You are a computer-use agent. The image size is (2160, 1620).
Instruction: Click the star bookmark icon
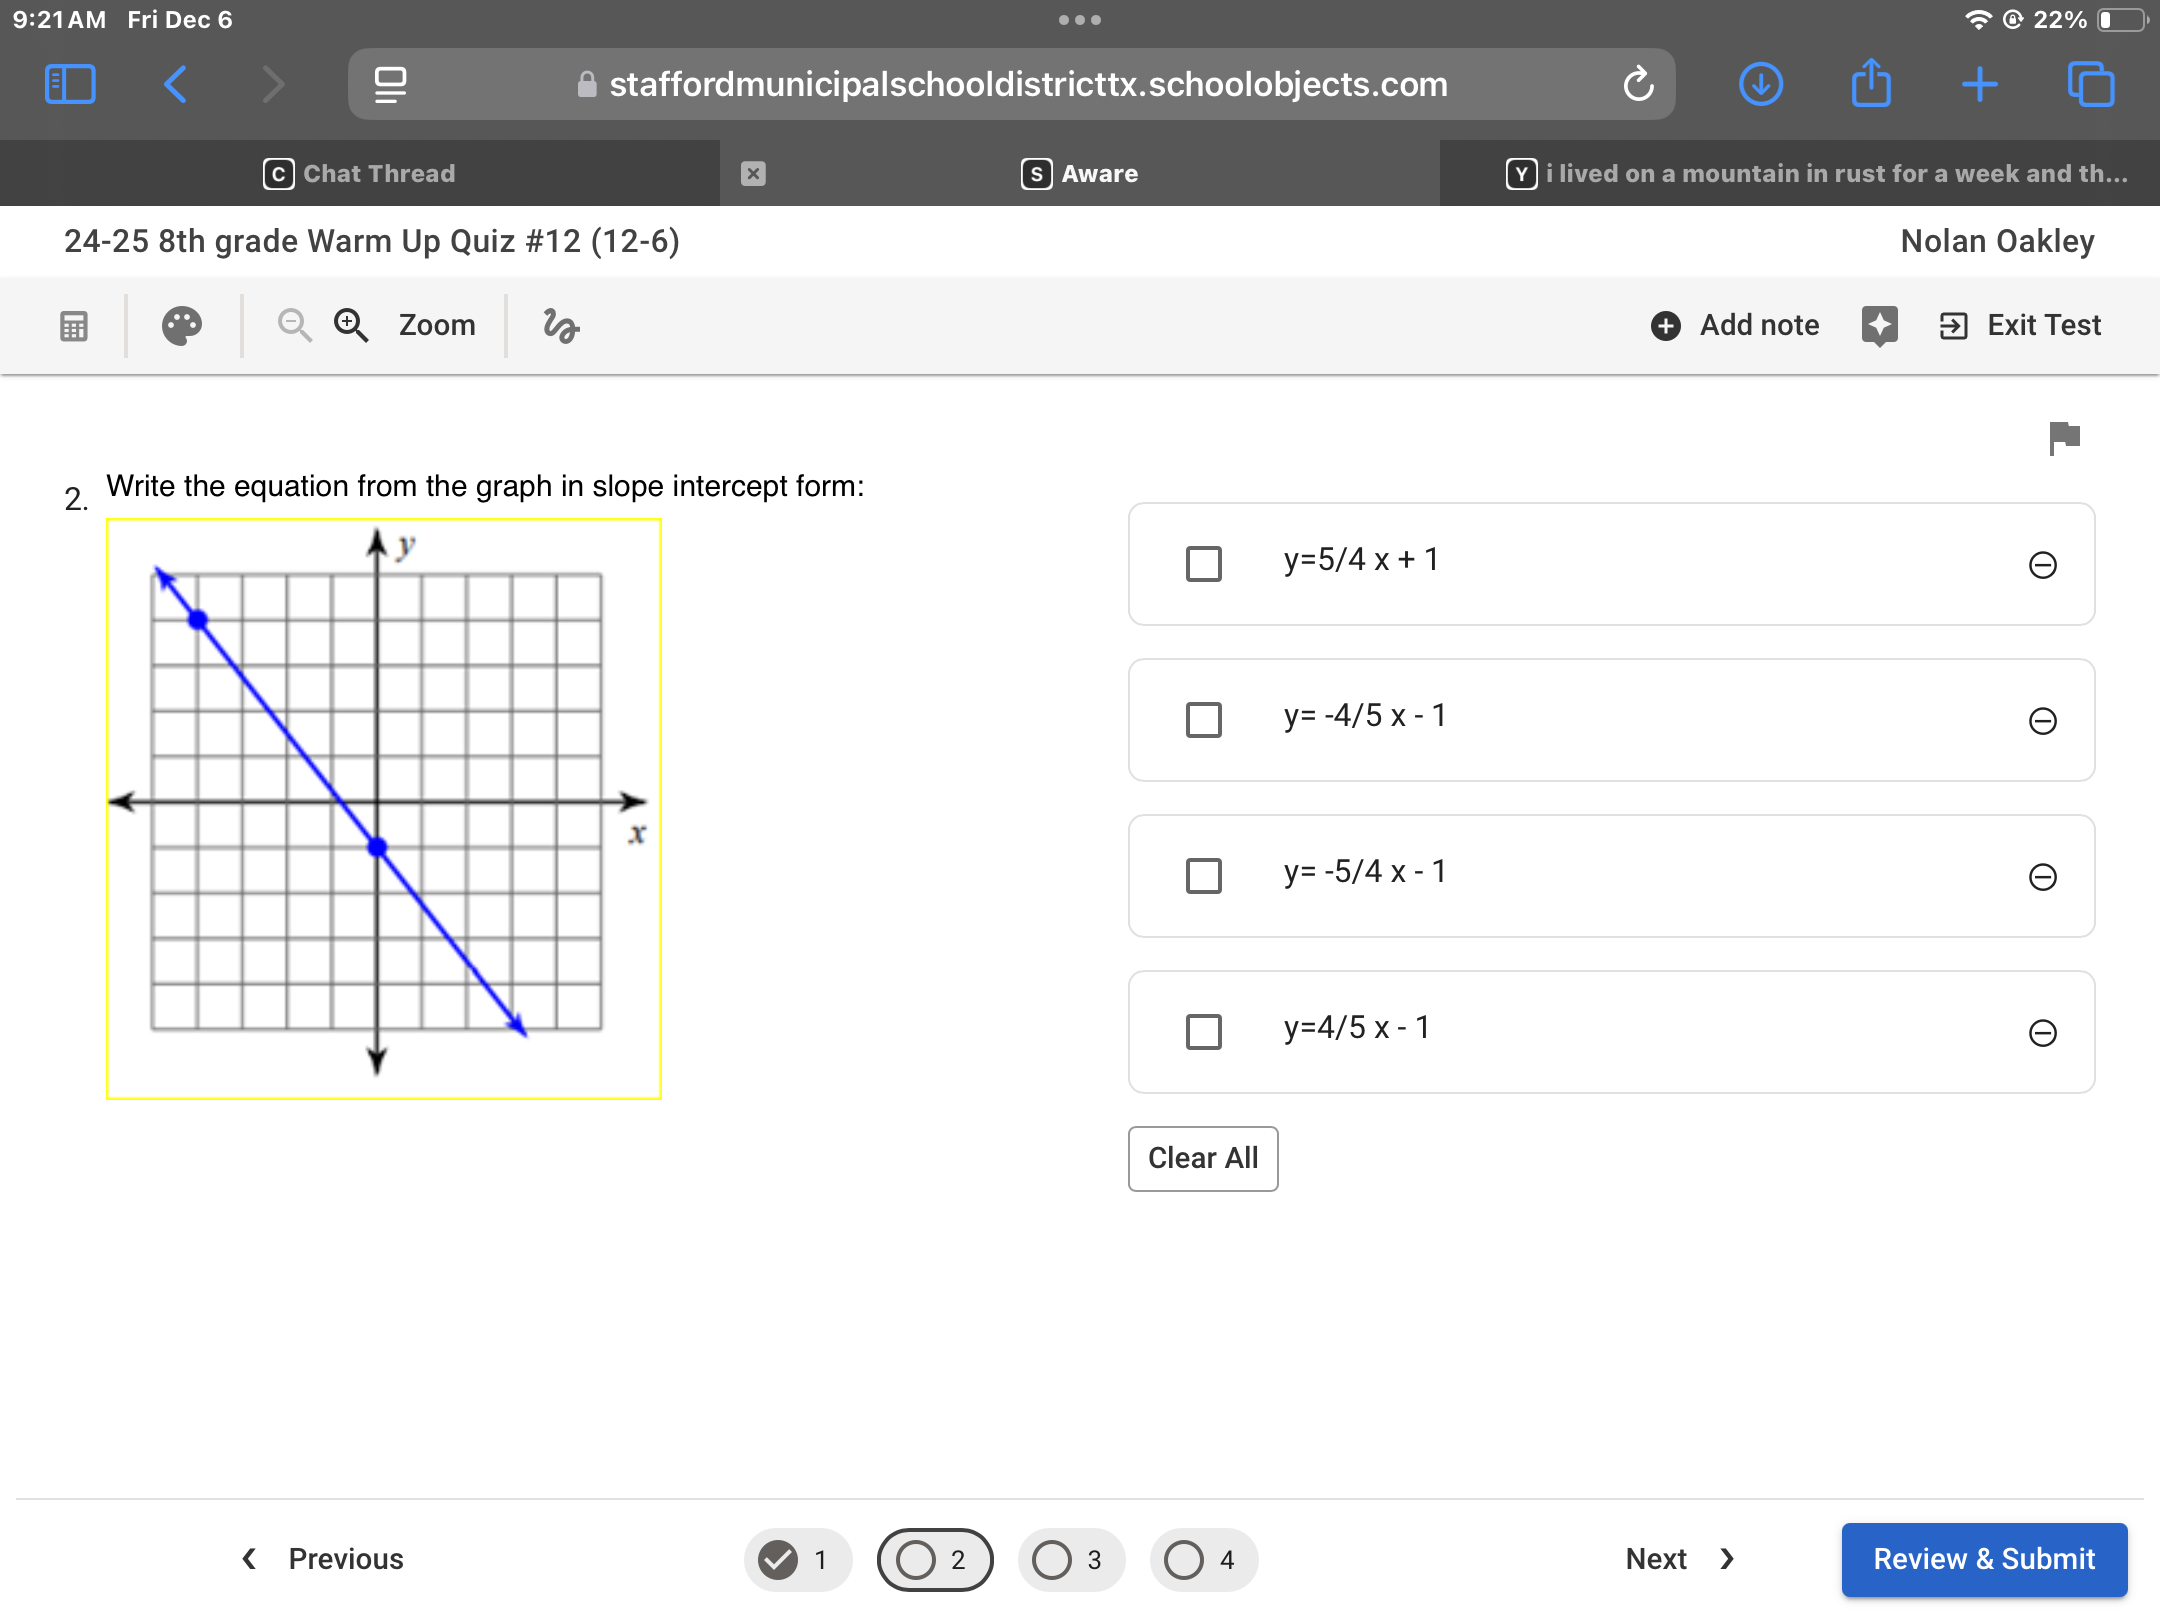[x=1879, y=326]
